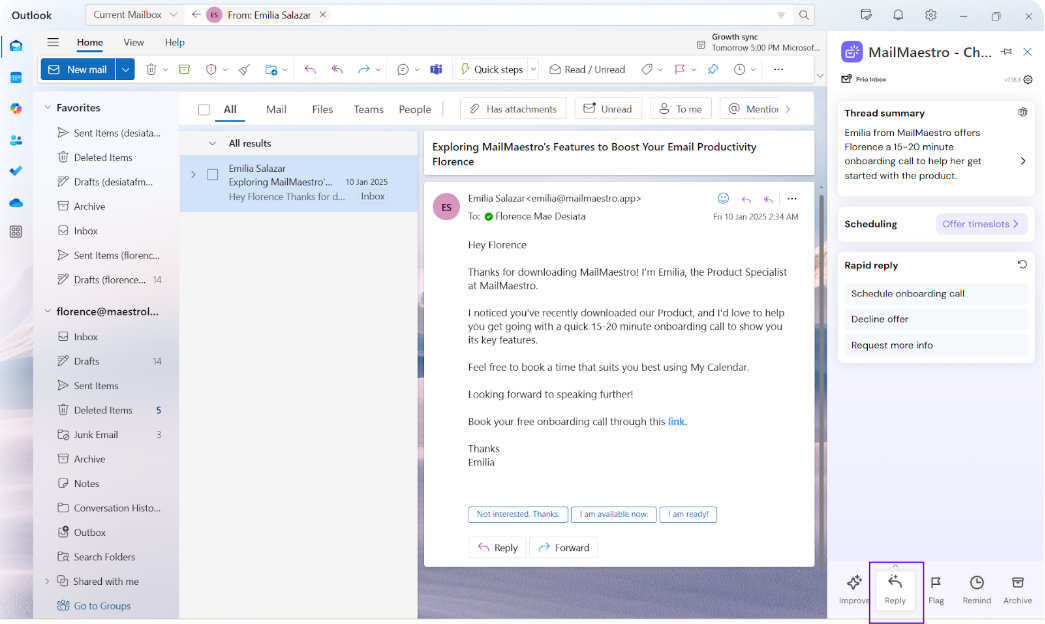The width and height of the screenshot is (1045, 624).
Task: Click the search magnifier icon
Action: (x=804, y=15)
